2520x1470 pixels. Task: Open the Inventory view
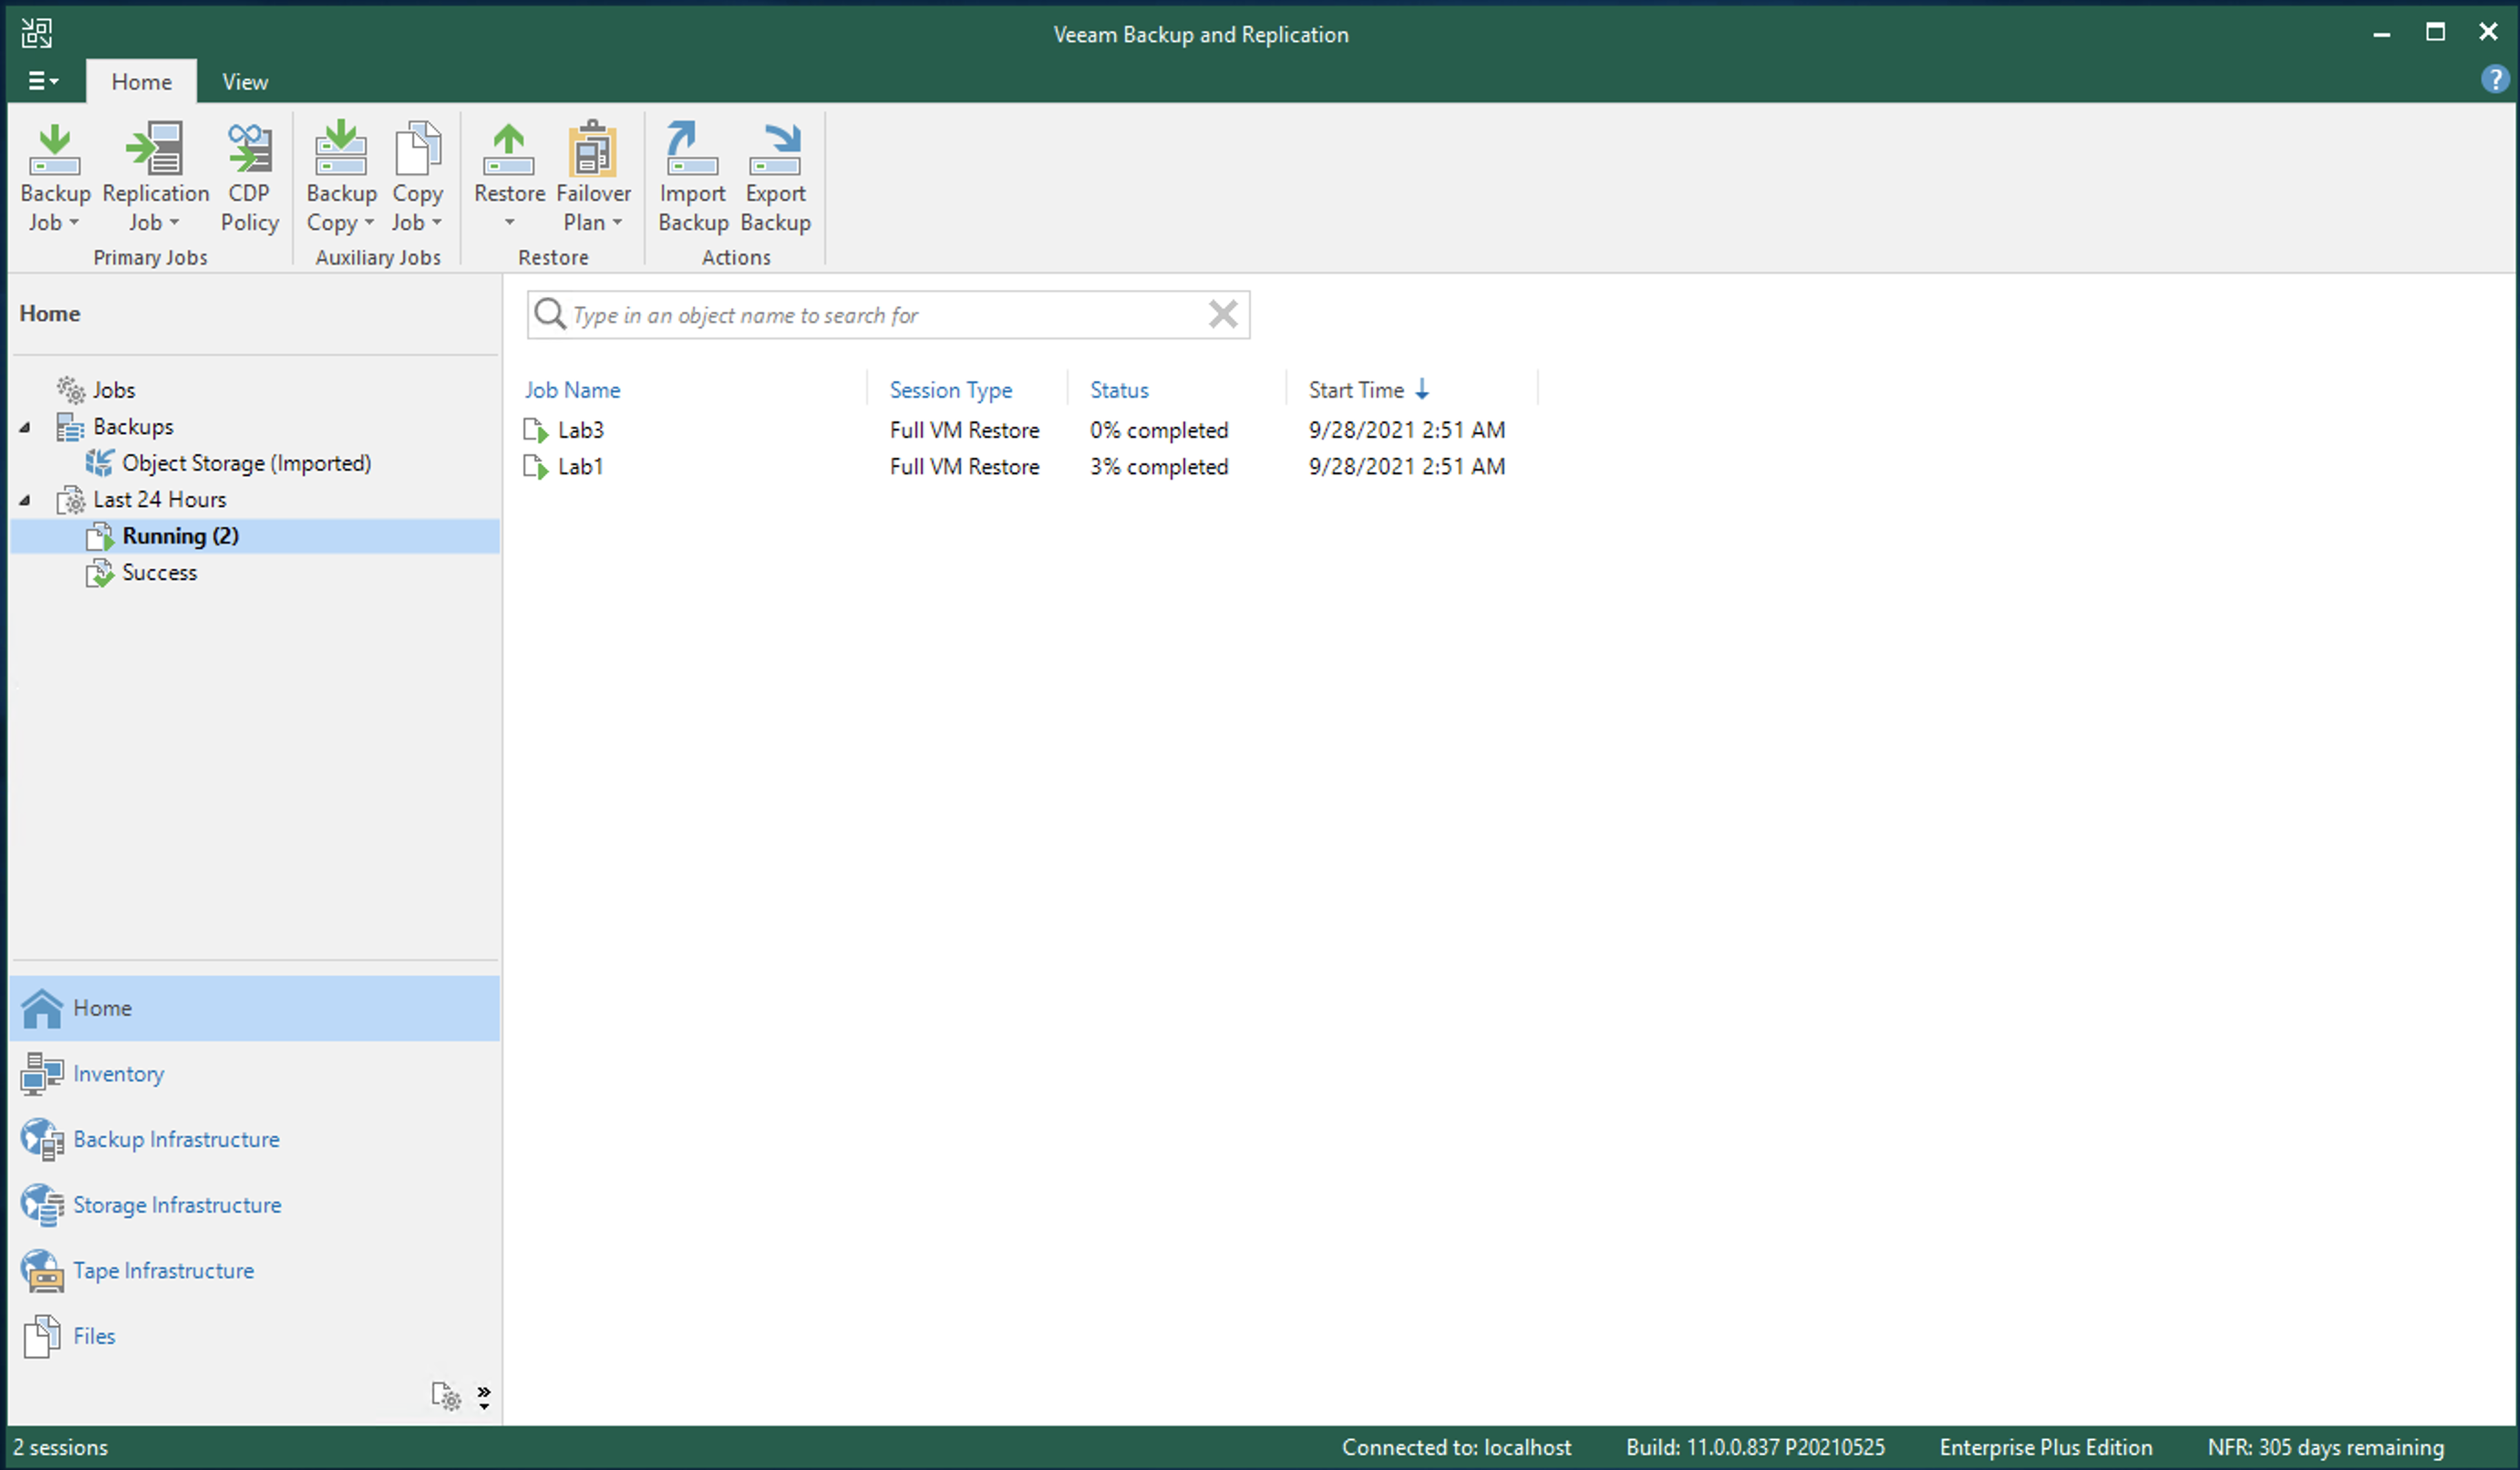click(x=118, y=1074)
